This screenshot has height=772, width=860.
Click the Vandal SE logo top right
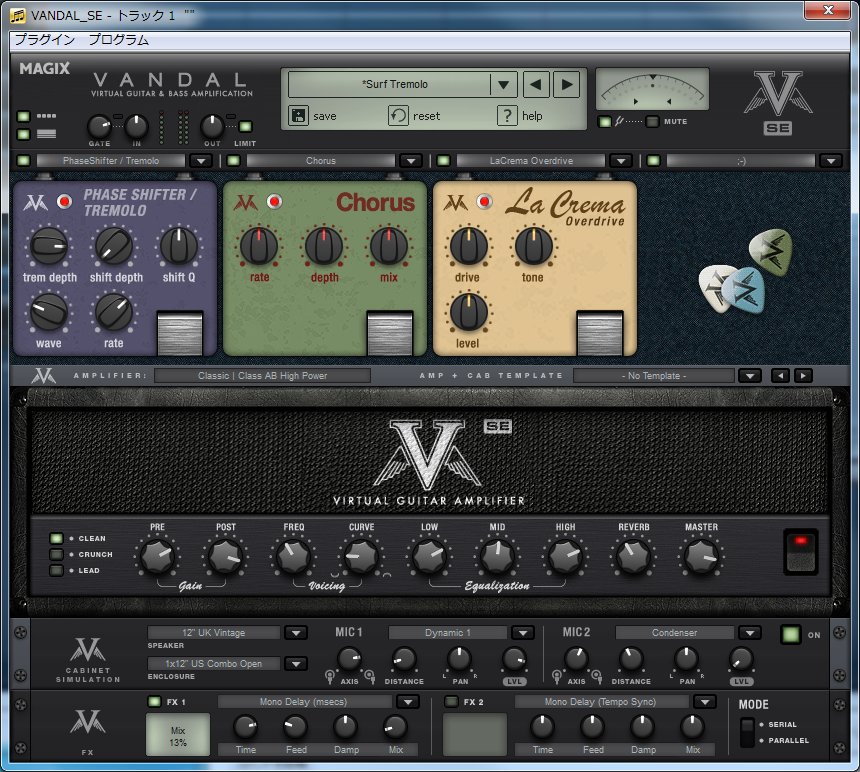[778, 103]
